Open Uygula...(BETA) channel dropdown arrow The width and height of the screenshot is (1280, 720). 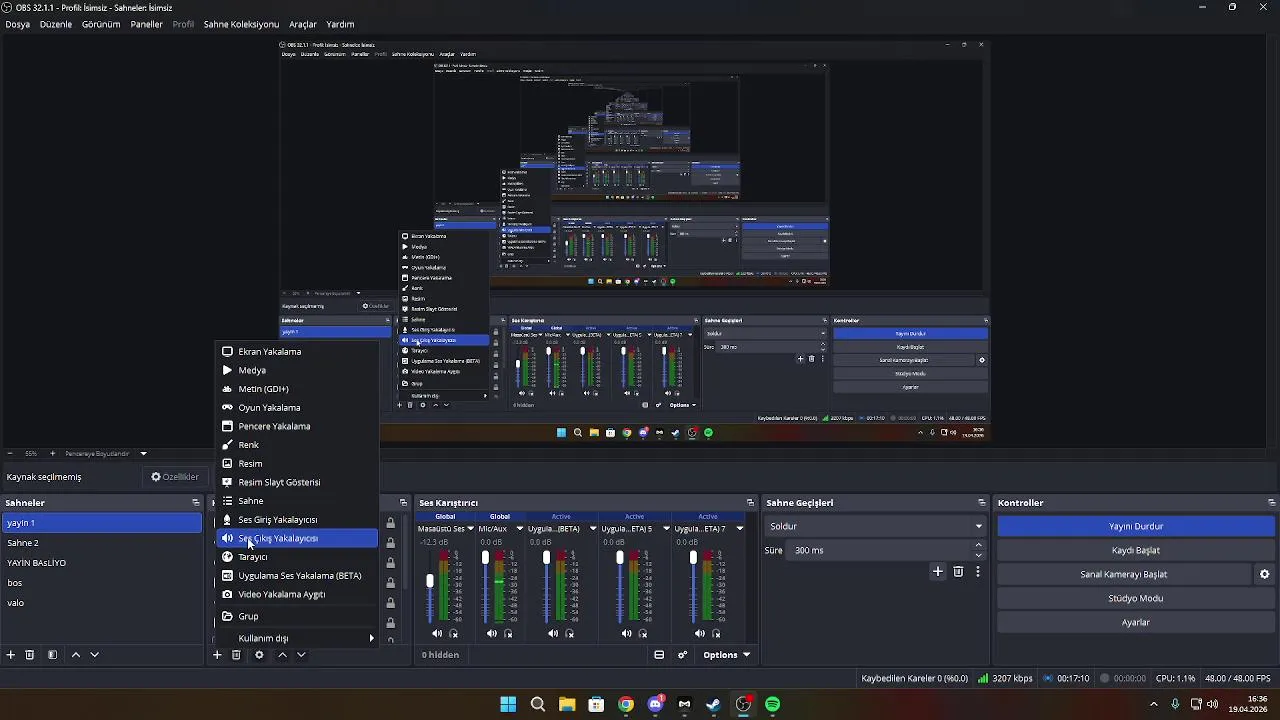[593, 528]
